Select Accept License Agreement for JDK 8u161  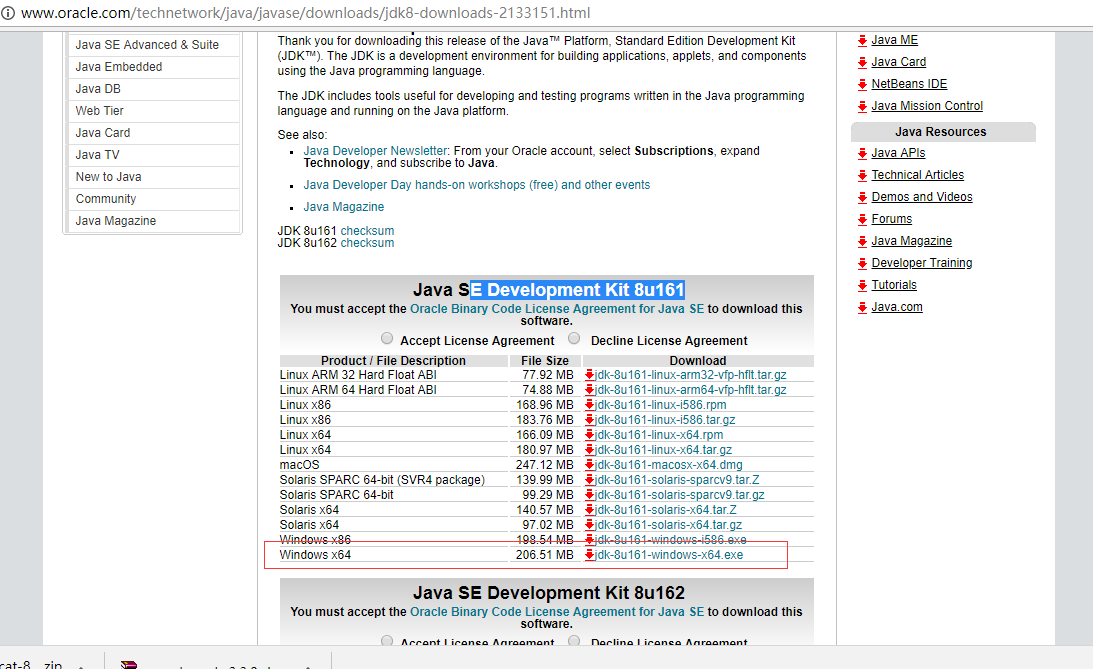pos(387,338)
